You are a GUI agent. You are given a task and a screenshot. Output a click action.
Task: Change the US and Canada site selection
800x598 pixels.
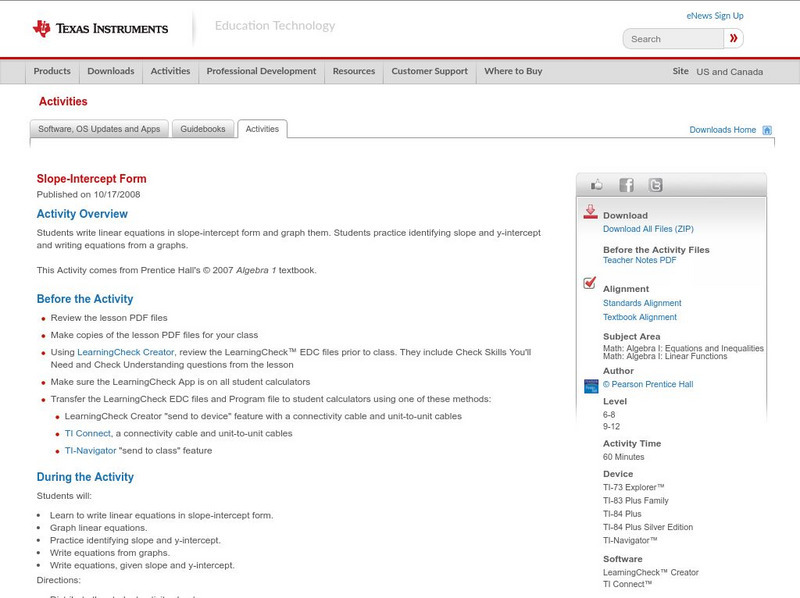point(729,72)
